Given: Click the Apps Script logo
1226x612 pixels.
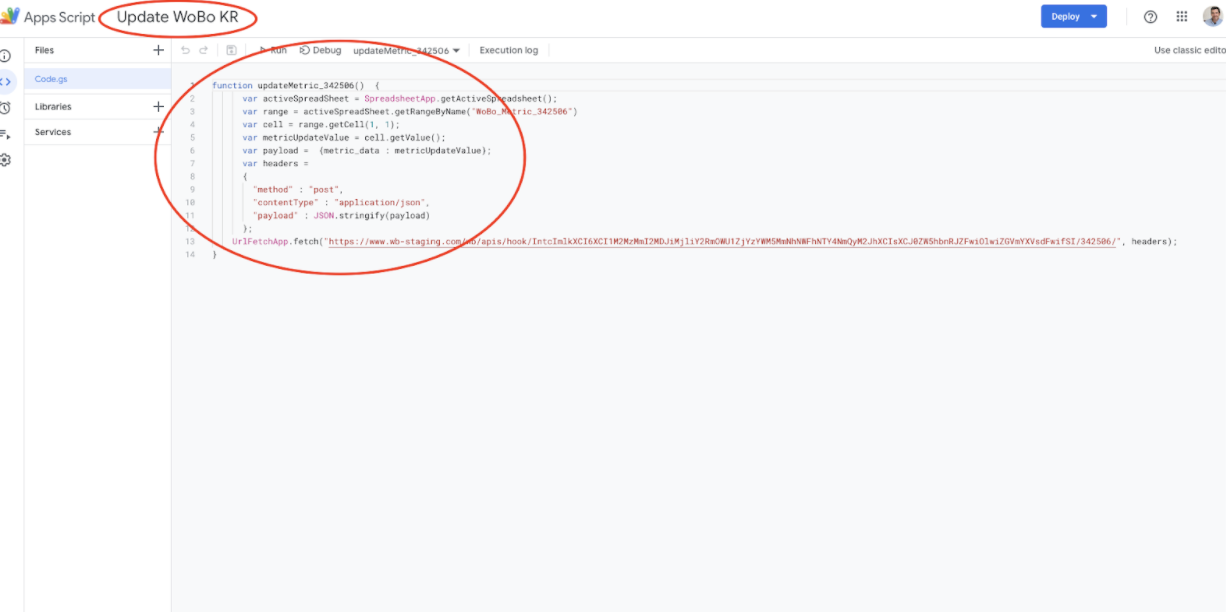Looking at the screenshot, I should pos(10,16).
